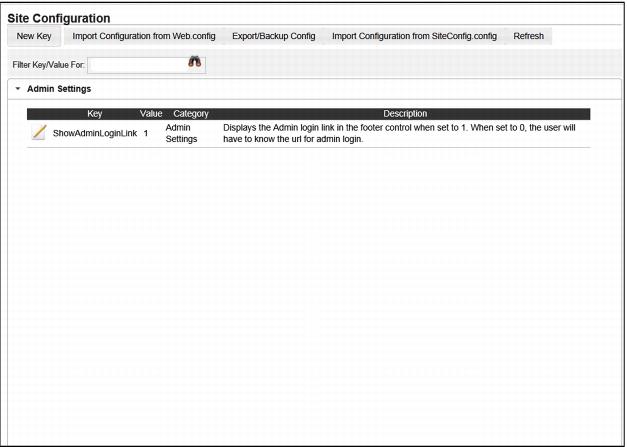Click the description text about Admin login link

pos(399,133)
